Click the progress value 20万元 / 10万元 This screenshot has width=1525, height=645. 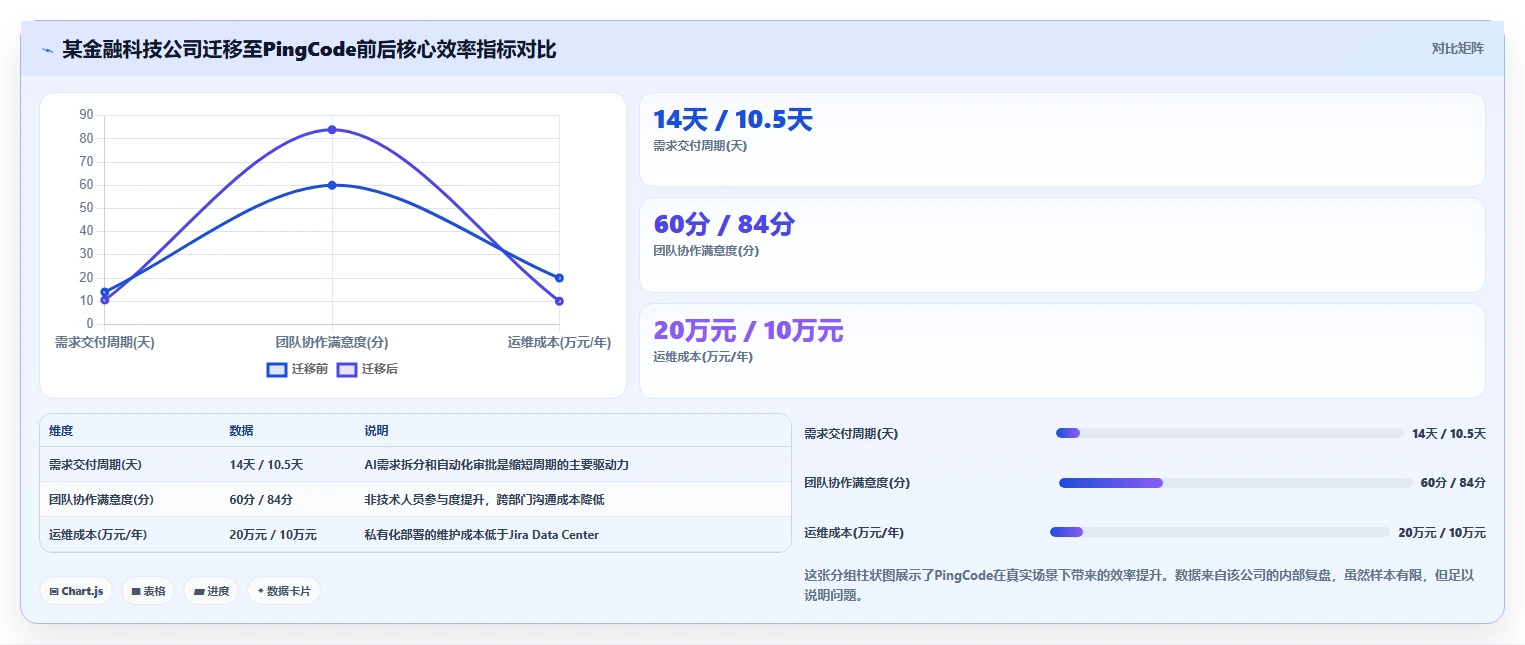1442,532
